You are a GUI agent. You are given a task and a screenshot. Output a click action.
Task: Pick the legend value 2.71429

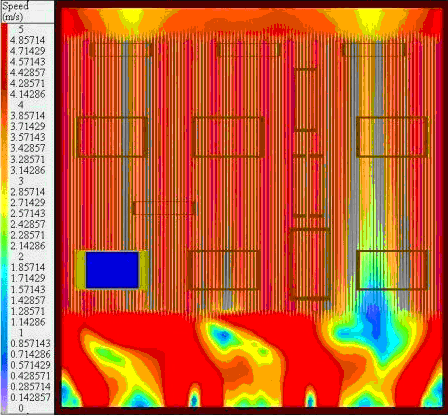(28, 202)
